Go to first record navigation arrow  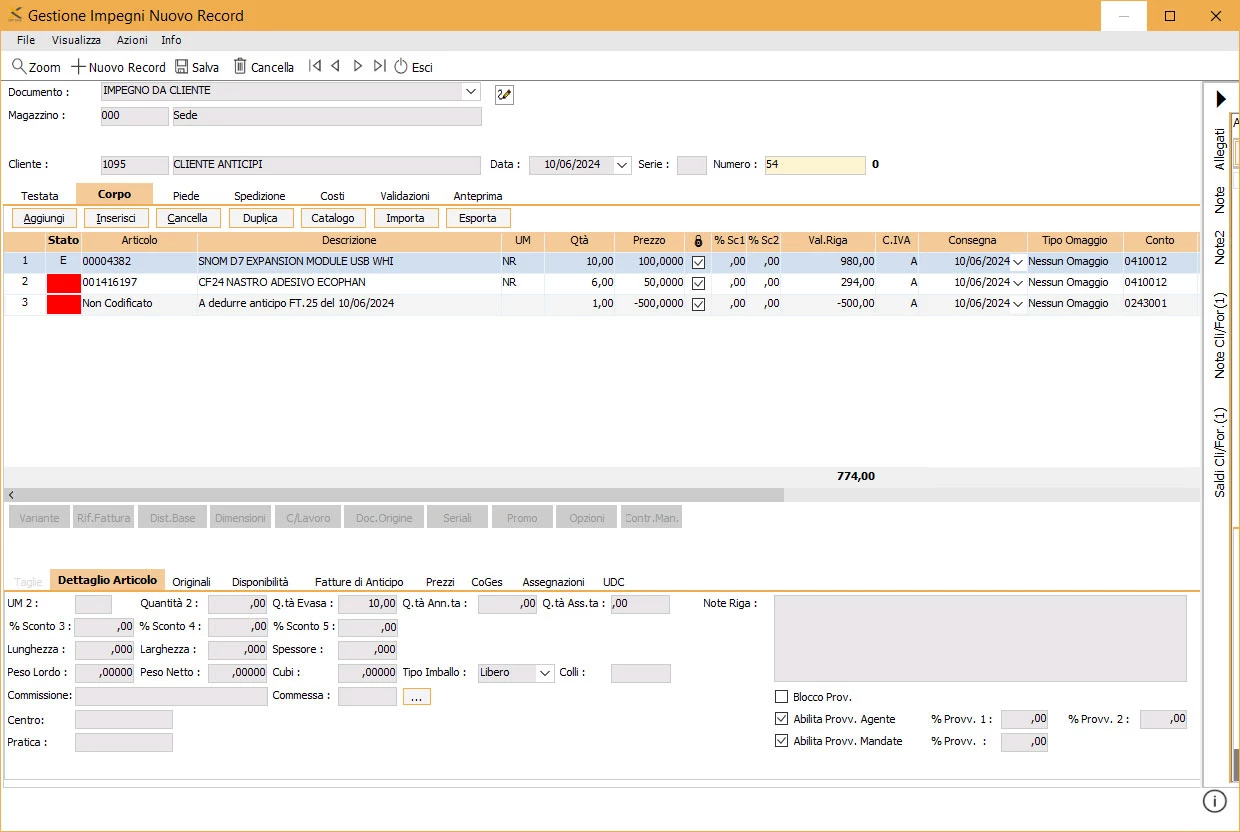(x=315, y=66)
